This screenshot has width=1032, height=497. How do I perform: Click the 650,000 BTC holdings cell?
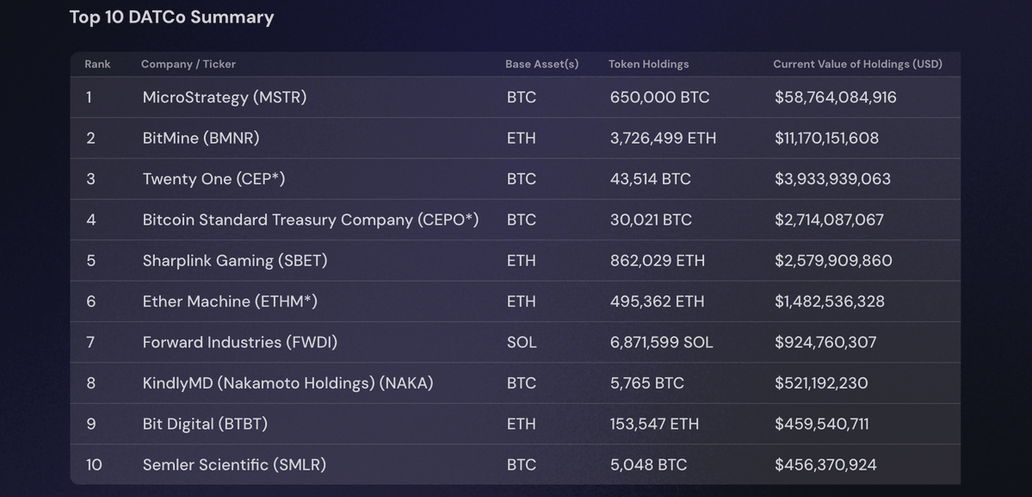pyautogui.click(x=659, y=97)
